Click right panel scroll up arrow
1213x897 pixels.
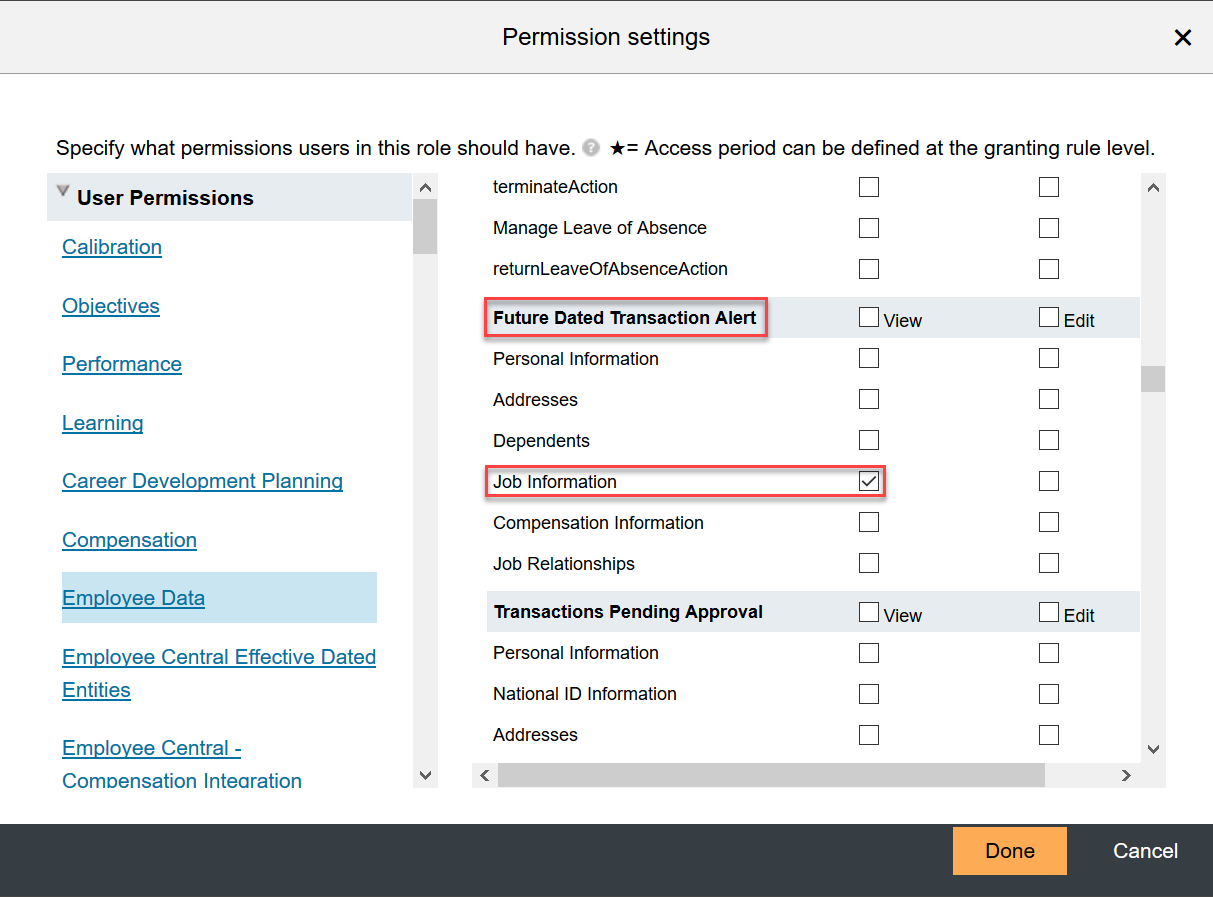1153,187
